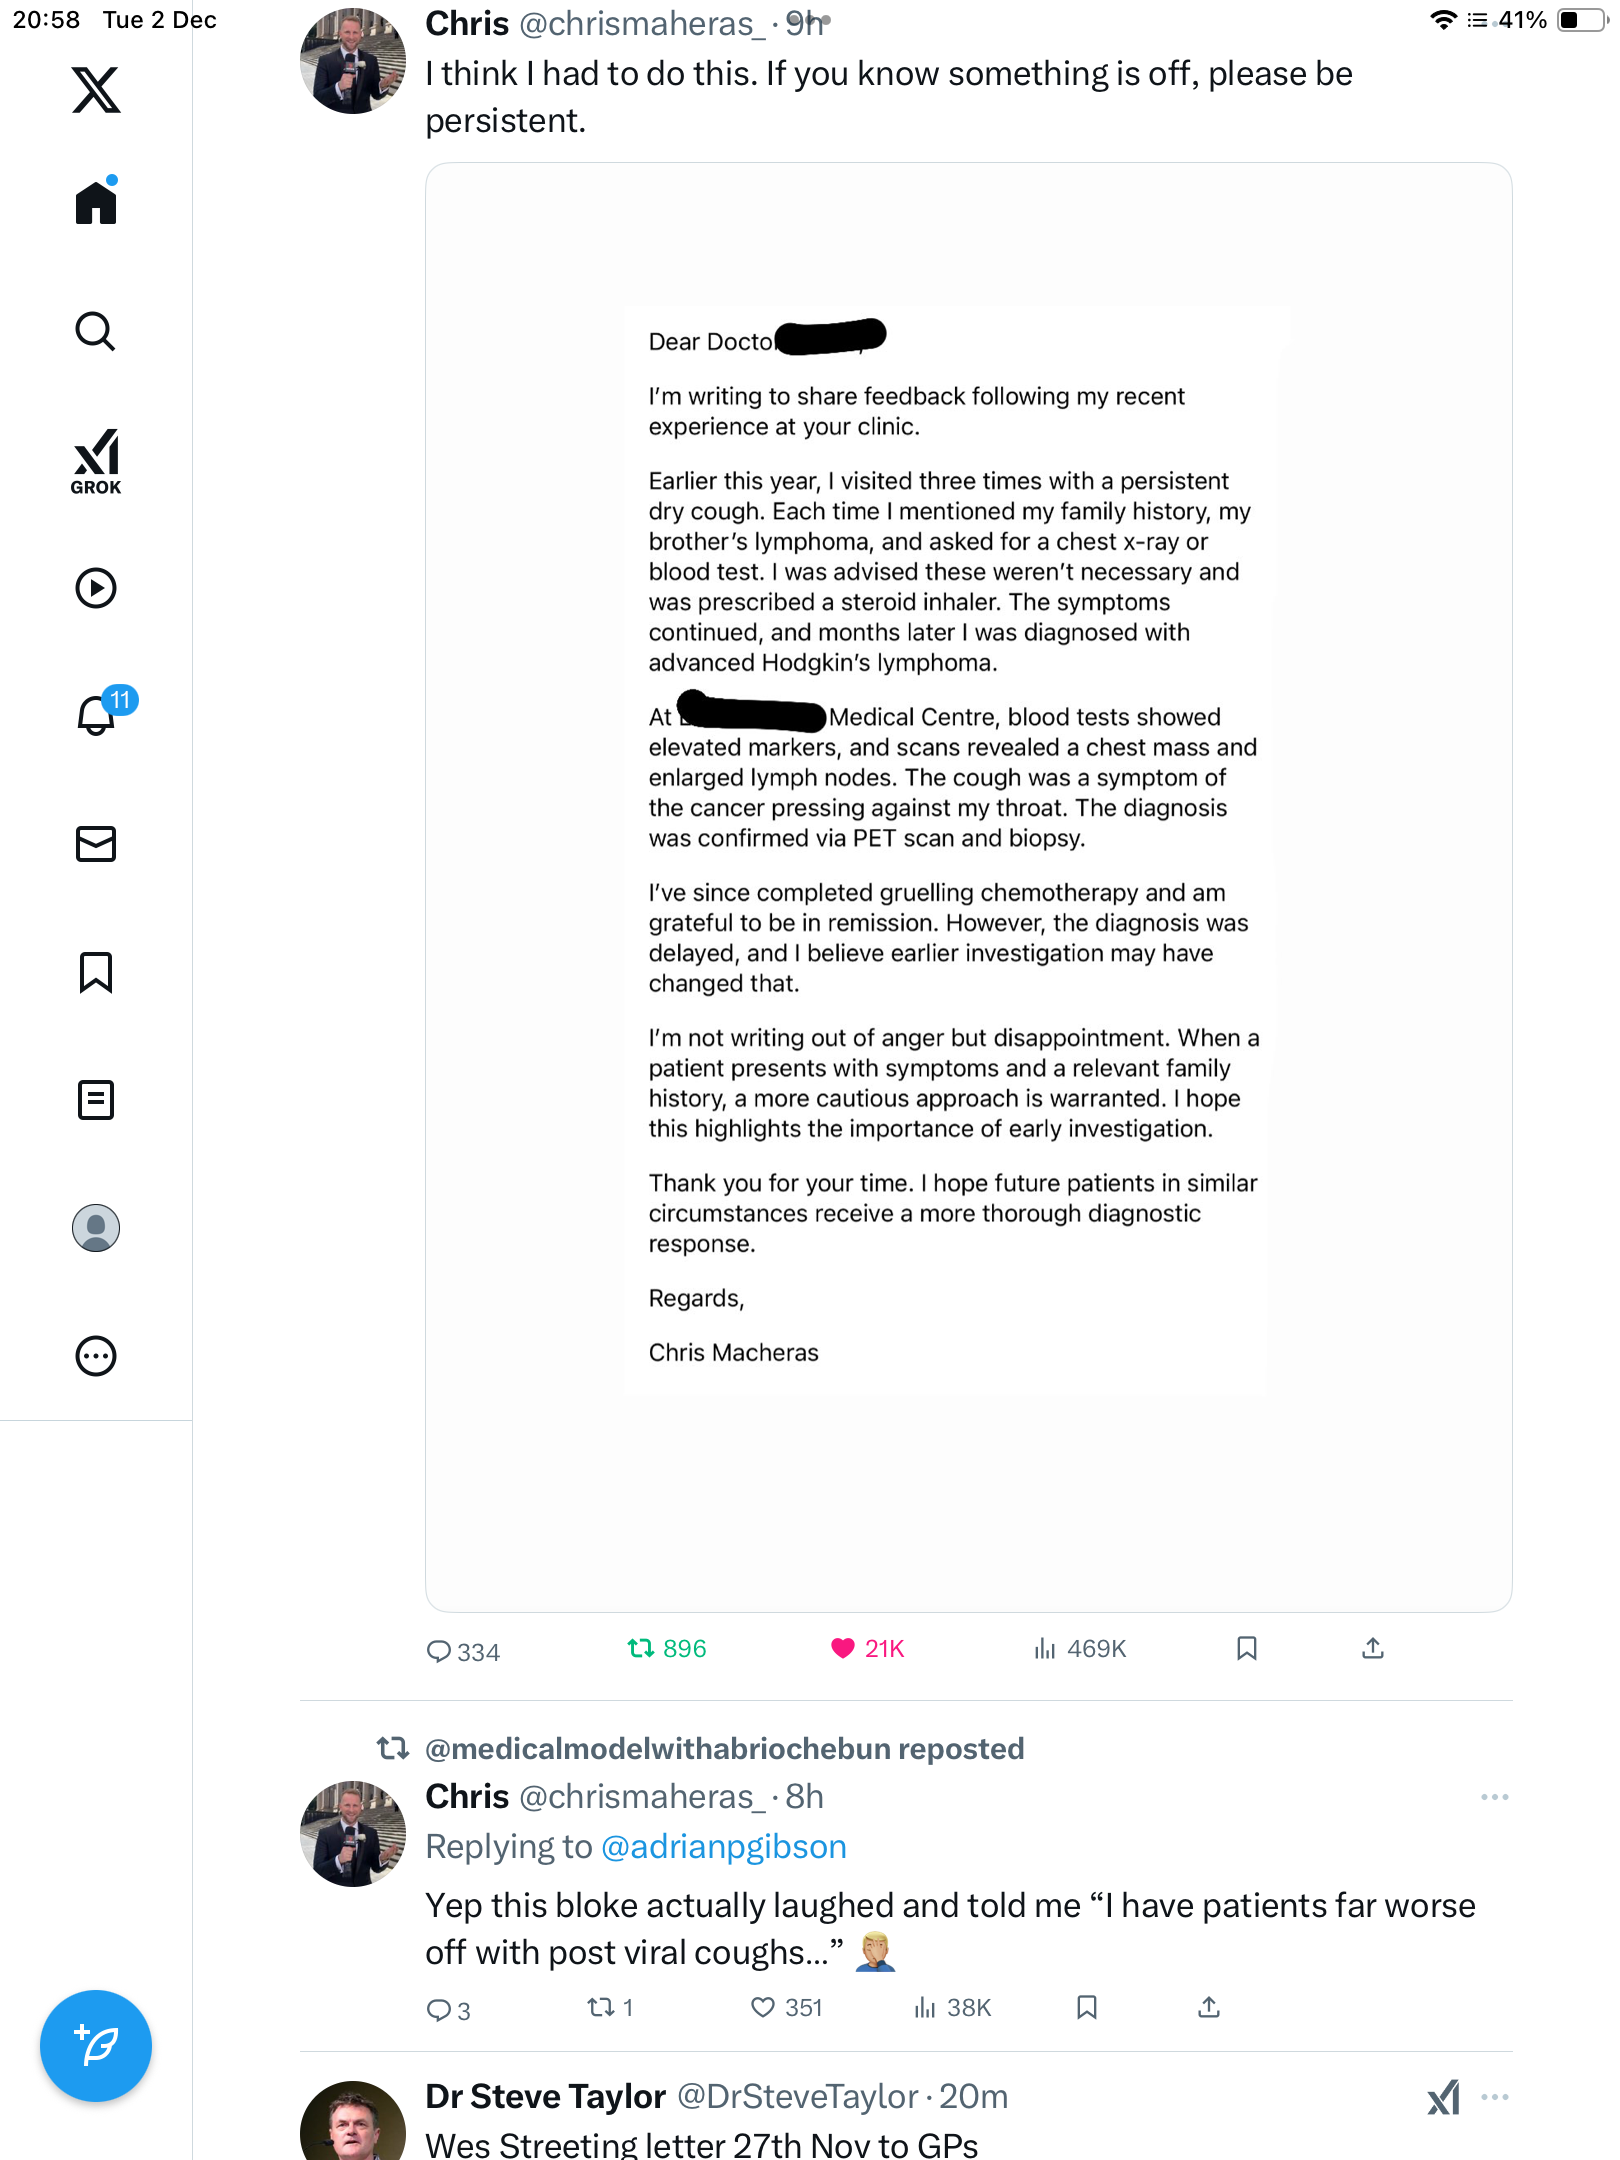Open the Notifications bell

(96, 715)
